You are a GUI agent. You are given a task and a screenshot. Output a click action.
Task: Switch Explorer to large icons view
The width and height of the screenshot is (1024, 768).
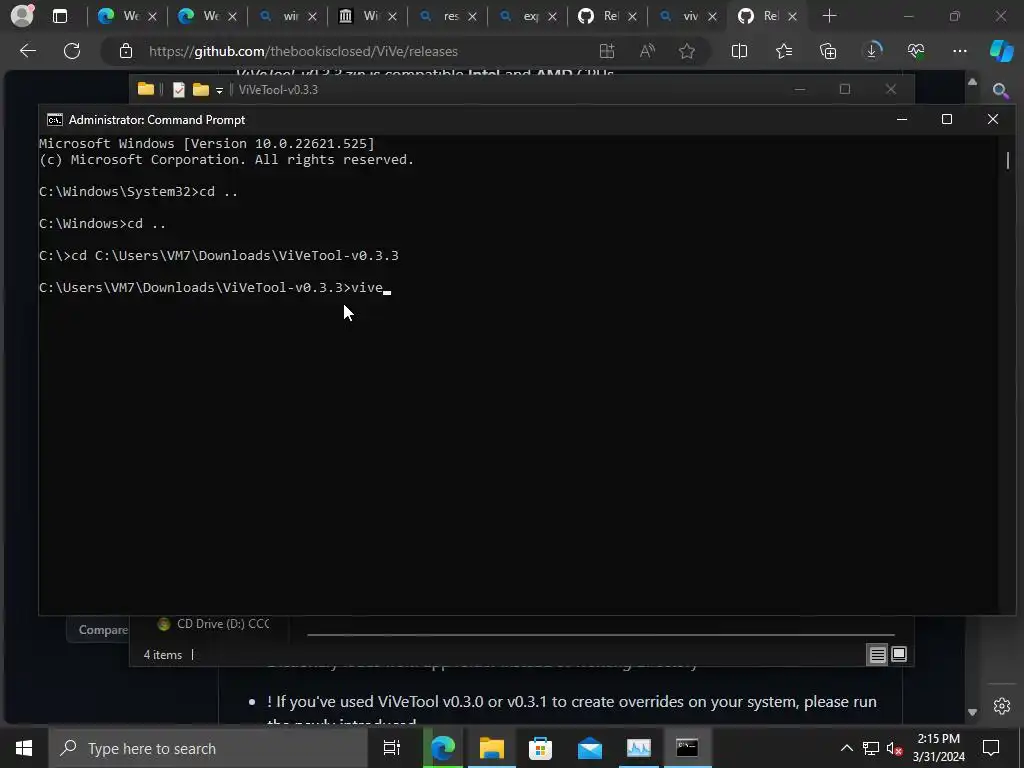tap(899, 654)
